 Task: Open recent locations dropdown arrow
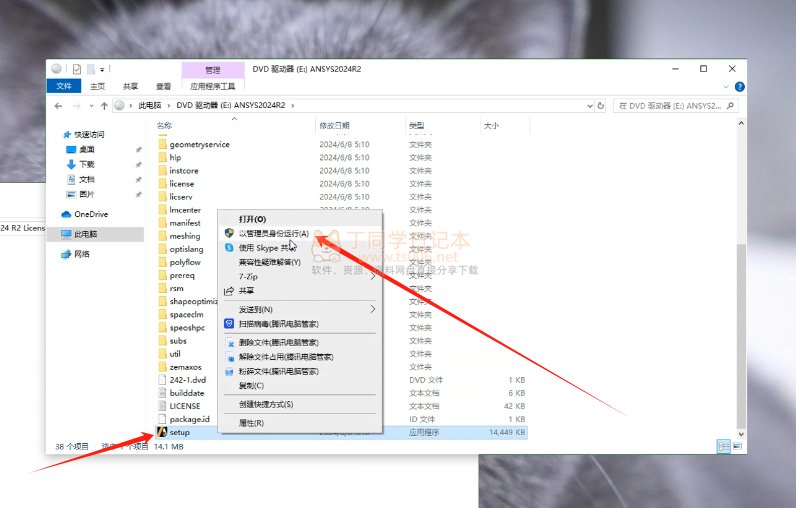[x=91, y=106]
